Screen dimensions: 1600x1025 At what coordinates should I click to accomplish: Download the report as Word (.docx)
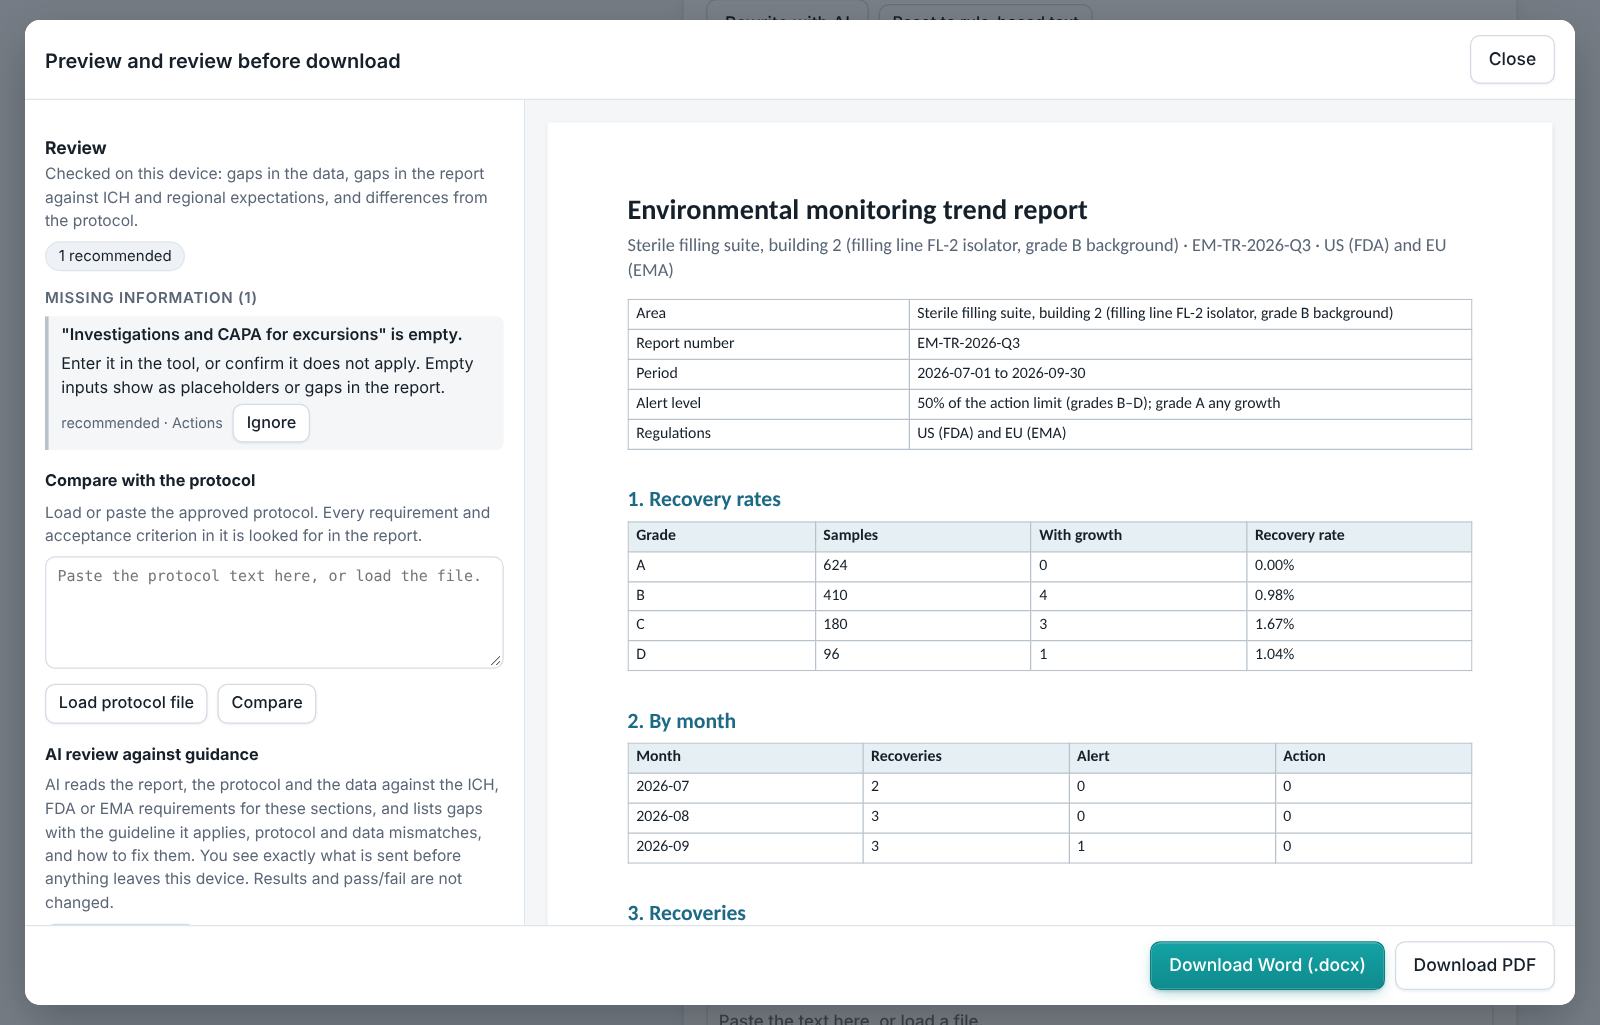point(1267,965)
